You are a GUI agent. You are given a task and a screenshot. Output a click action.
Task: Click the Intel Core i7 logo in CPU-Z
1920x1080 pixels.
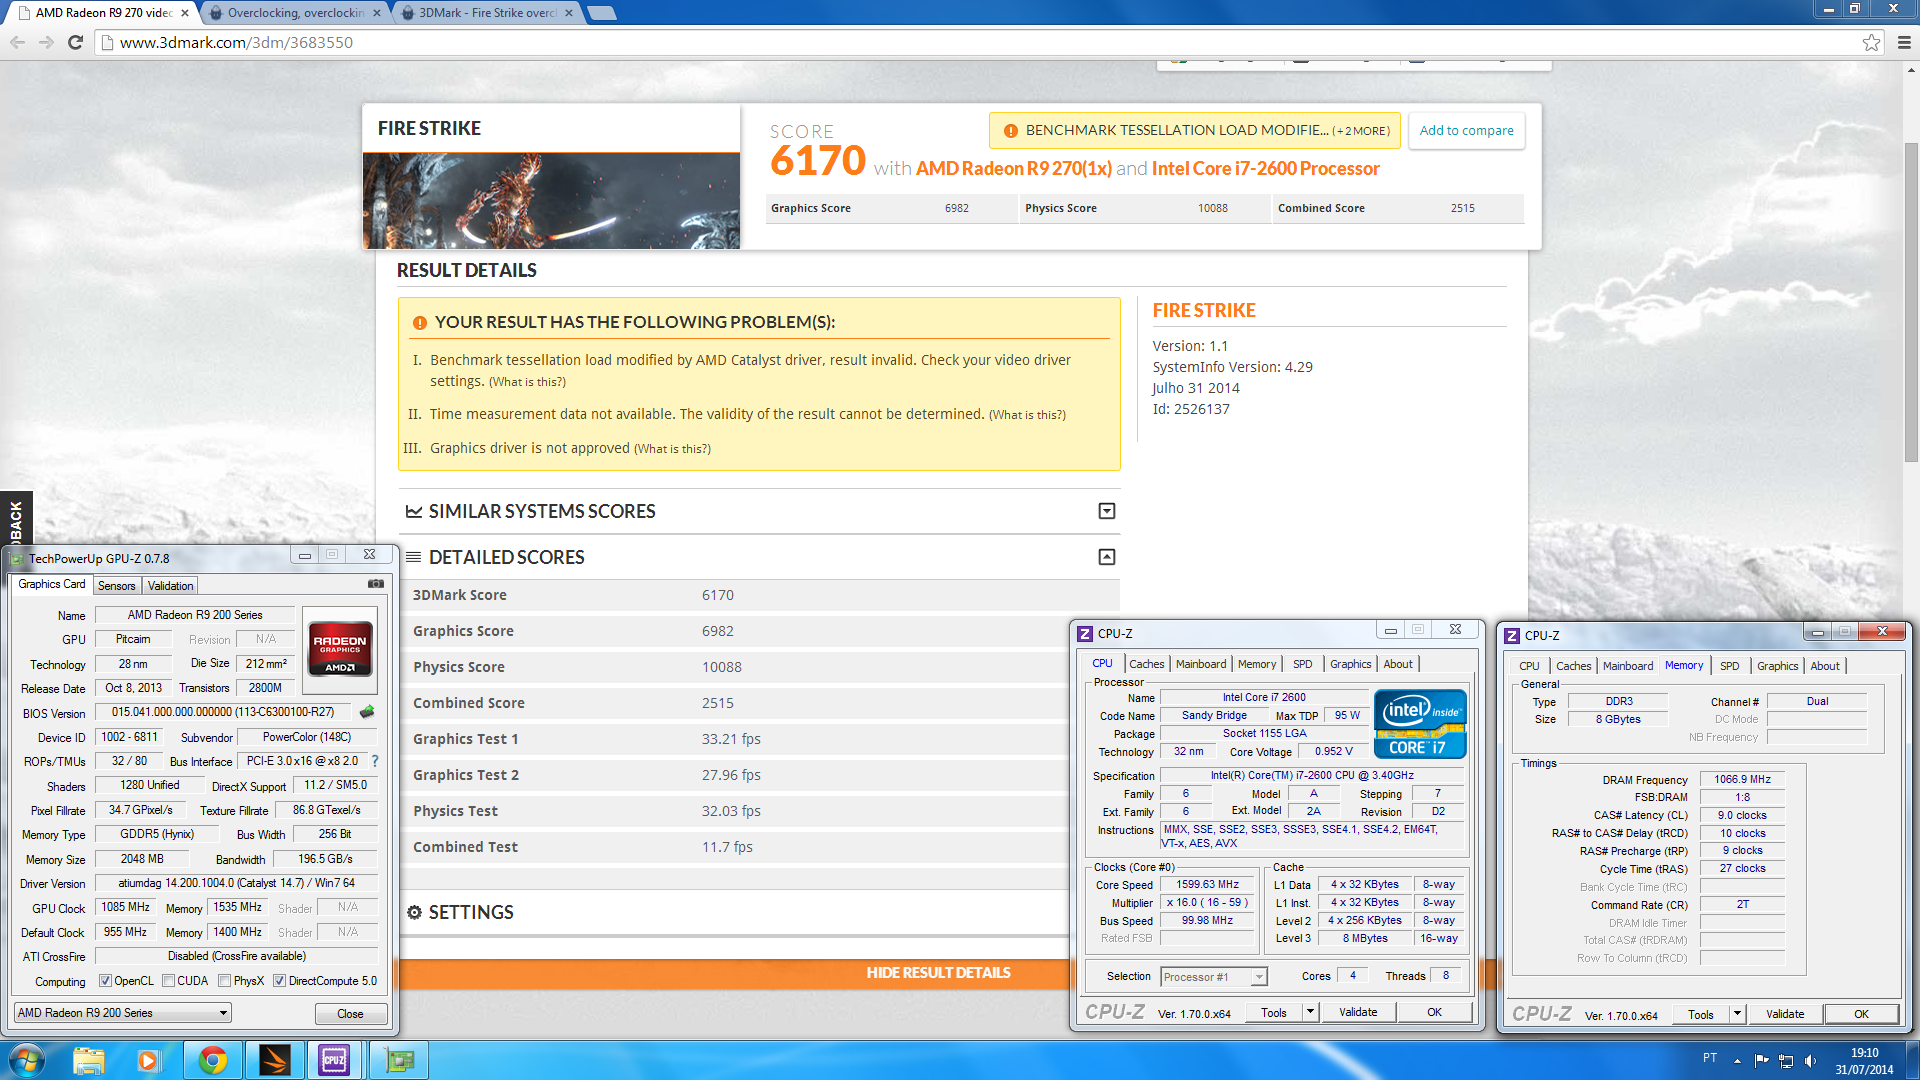coord(1420,723)
